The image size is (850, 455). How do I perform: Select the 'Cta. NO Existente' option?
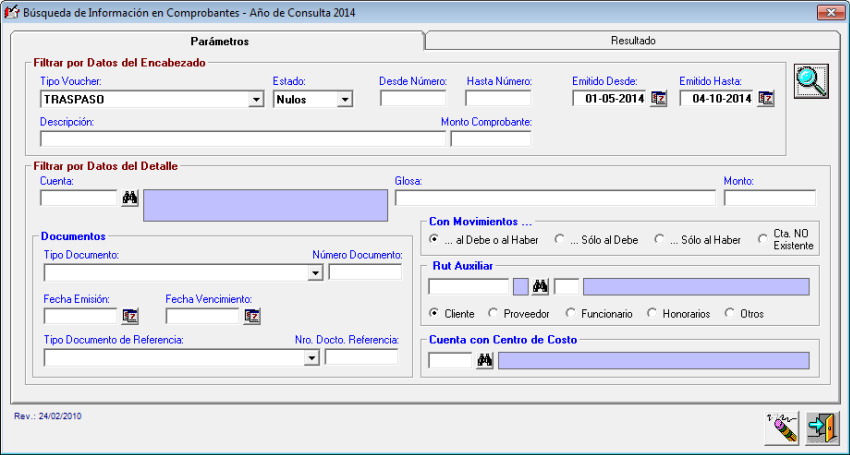point(786,239)
